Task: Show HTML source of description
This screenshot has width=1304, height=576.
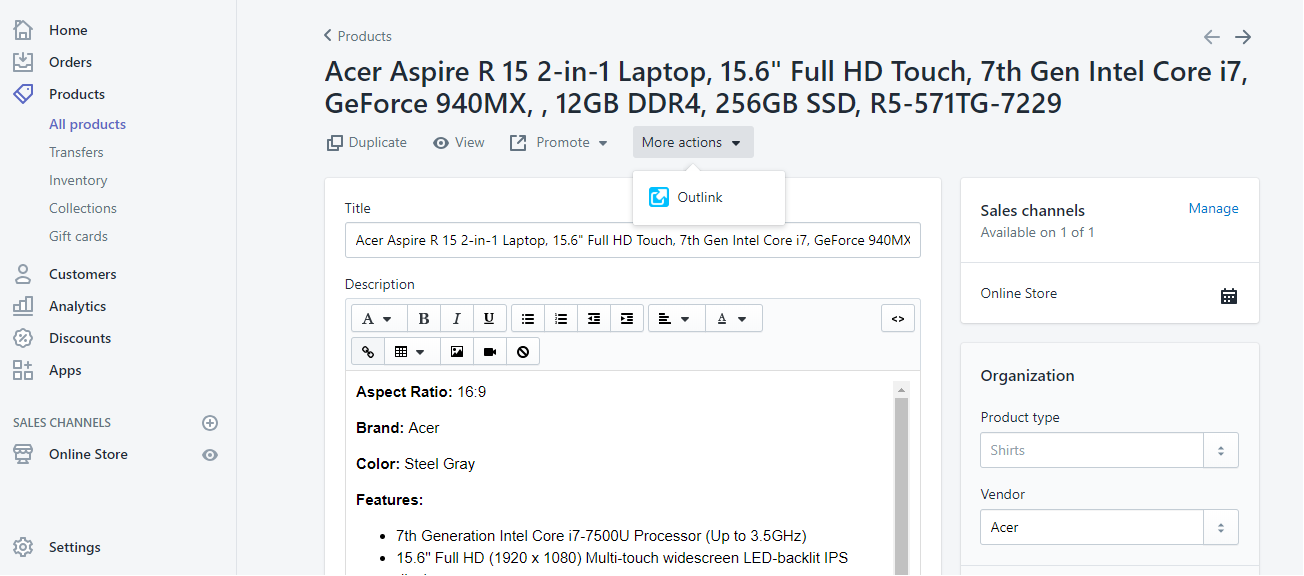Action: click(x=898, y=319)
